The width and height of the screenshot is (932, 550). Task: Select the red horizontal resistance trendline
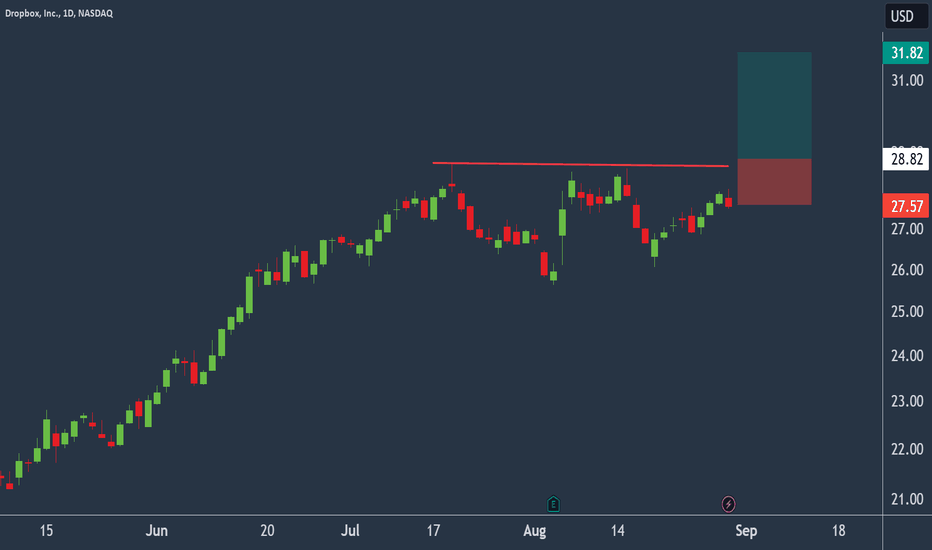click(580, 164)
